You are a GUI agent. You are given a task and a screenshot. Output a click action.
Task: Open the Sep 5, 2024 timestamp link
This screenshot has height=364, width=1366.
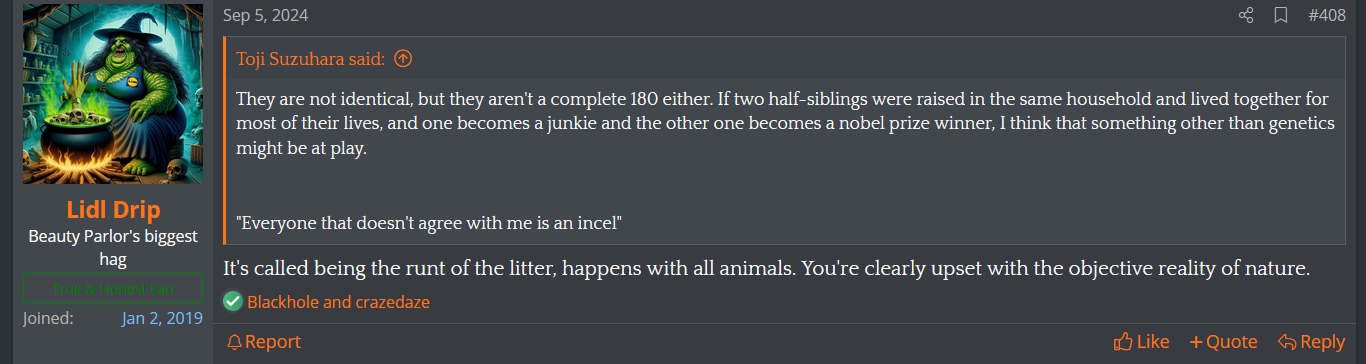pyautogui.click(x=265, y=15)
